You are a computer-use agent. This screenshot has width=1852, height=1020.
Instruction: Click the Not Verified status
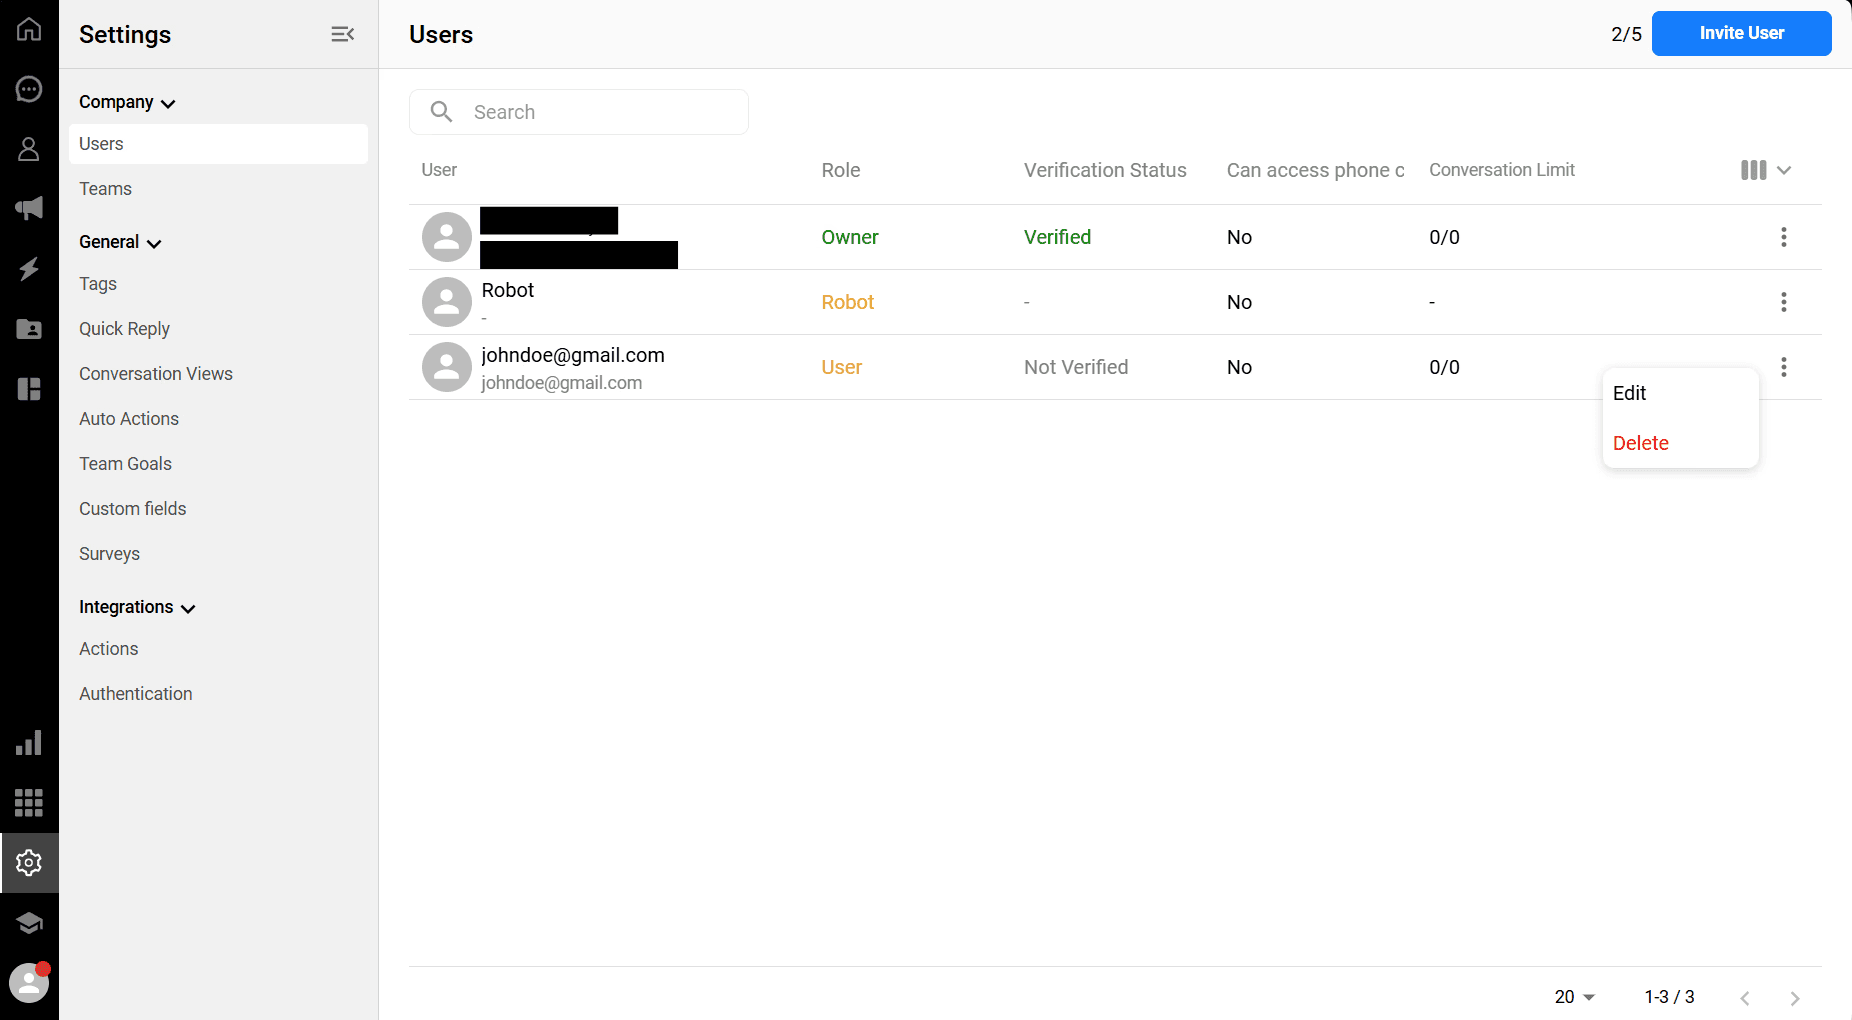coord(1076,367)
